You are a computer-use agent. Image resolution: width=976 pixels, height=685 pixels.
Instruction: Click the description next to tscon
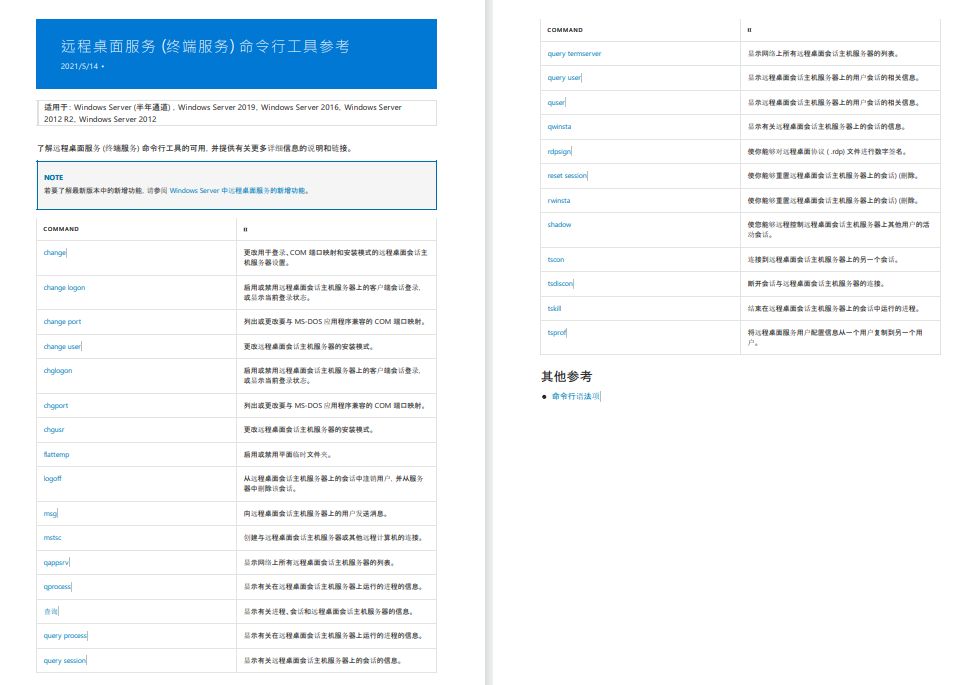(x=824, y=260)
